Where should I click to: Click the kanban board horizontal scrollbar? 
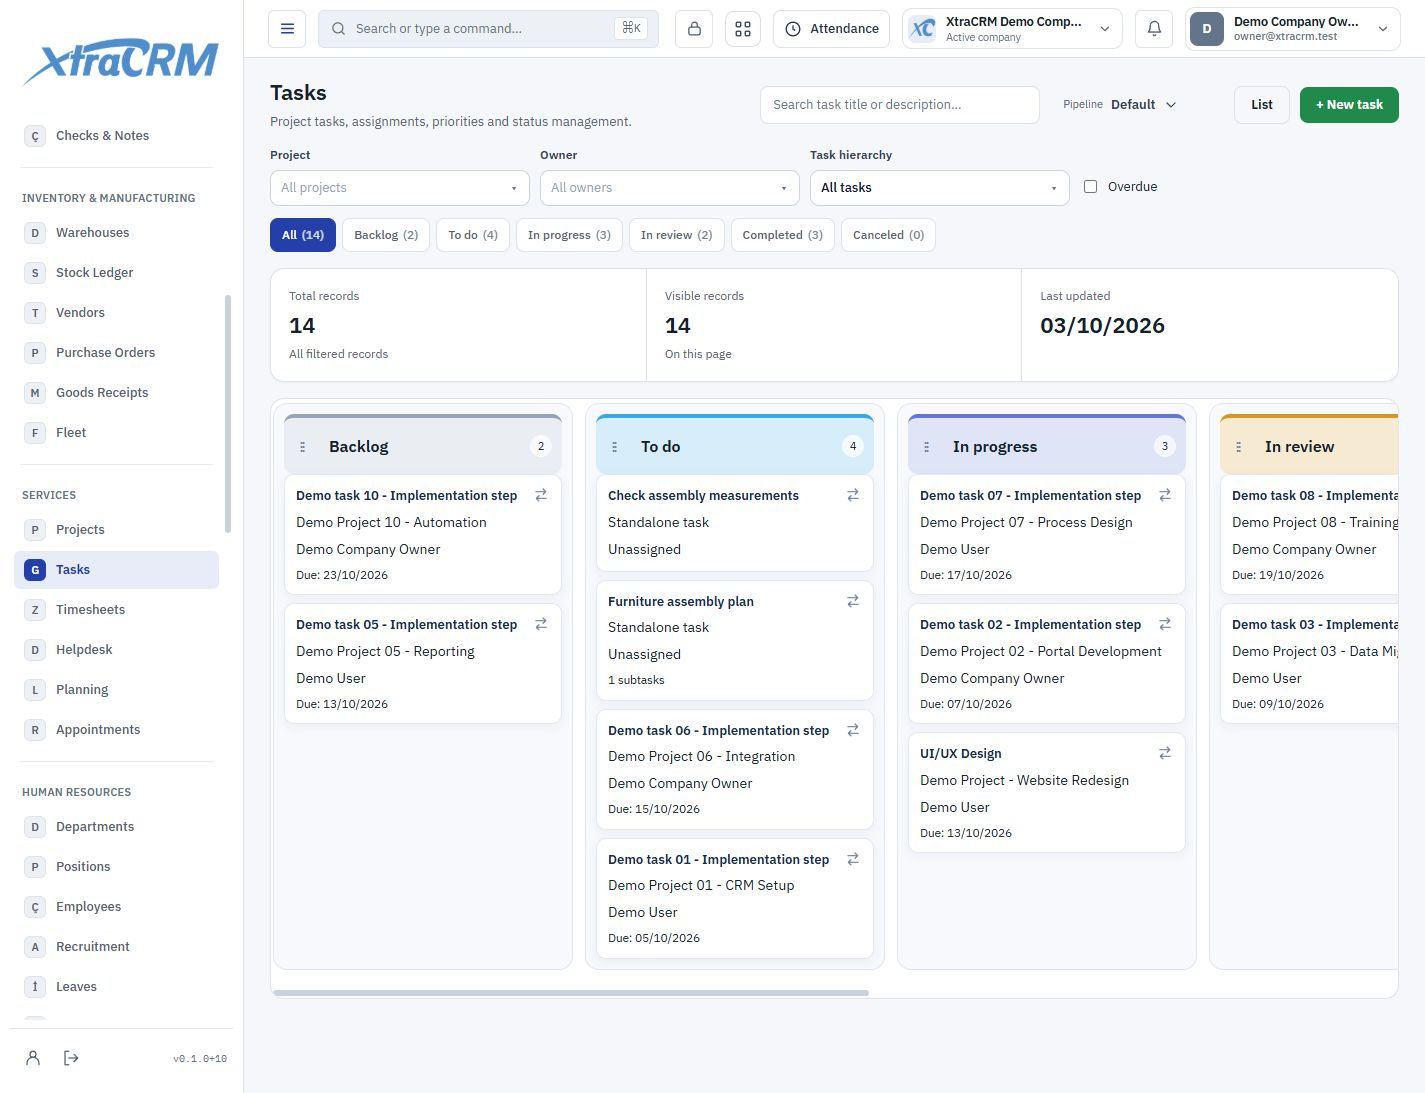(571, 993)
